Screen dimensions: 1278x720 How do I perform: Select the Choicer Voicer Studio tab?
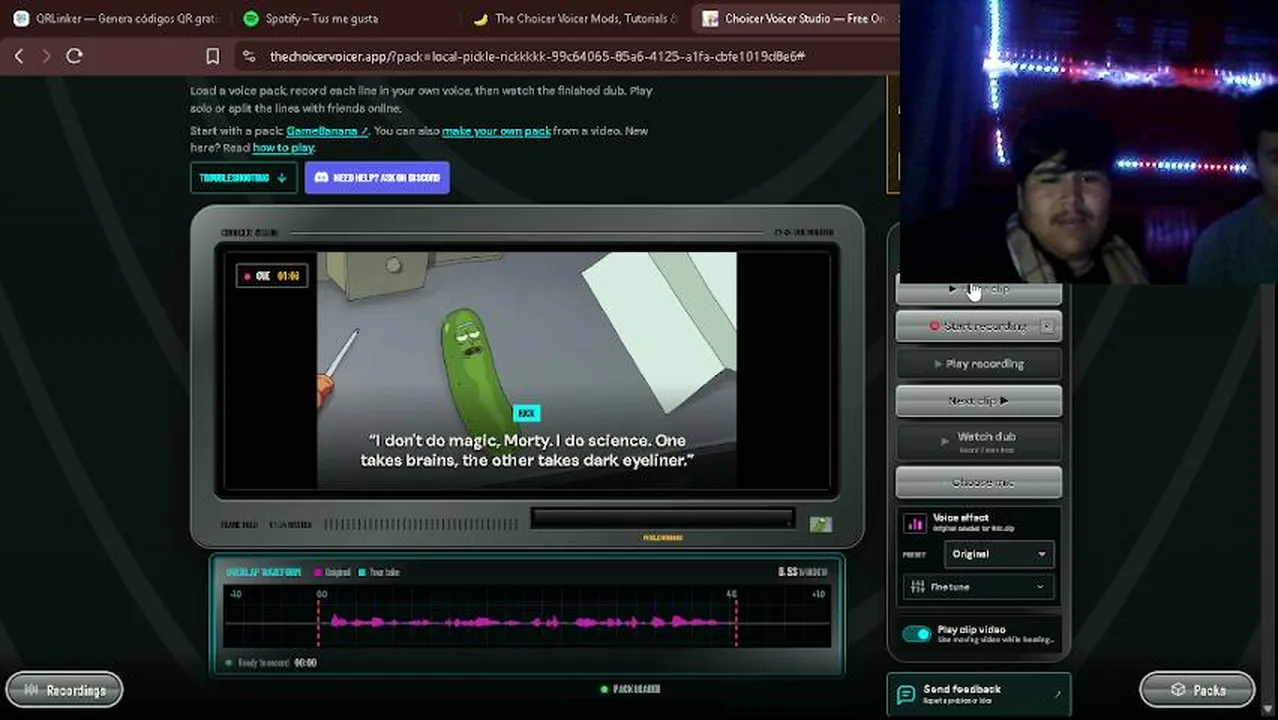795,18
